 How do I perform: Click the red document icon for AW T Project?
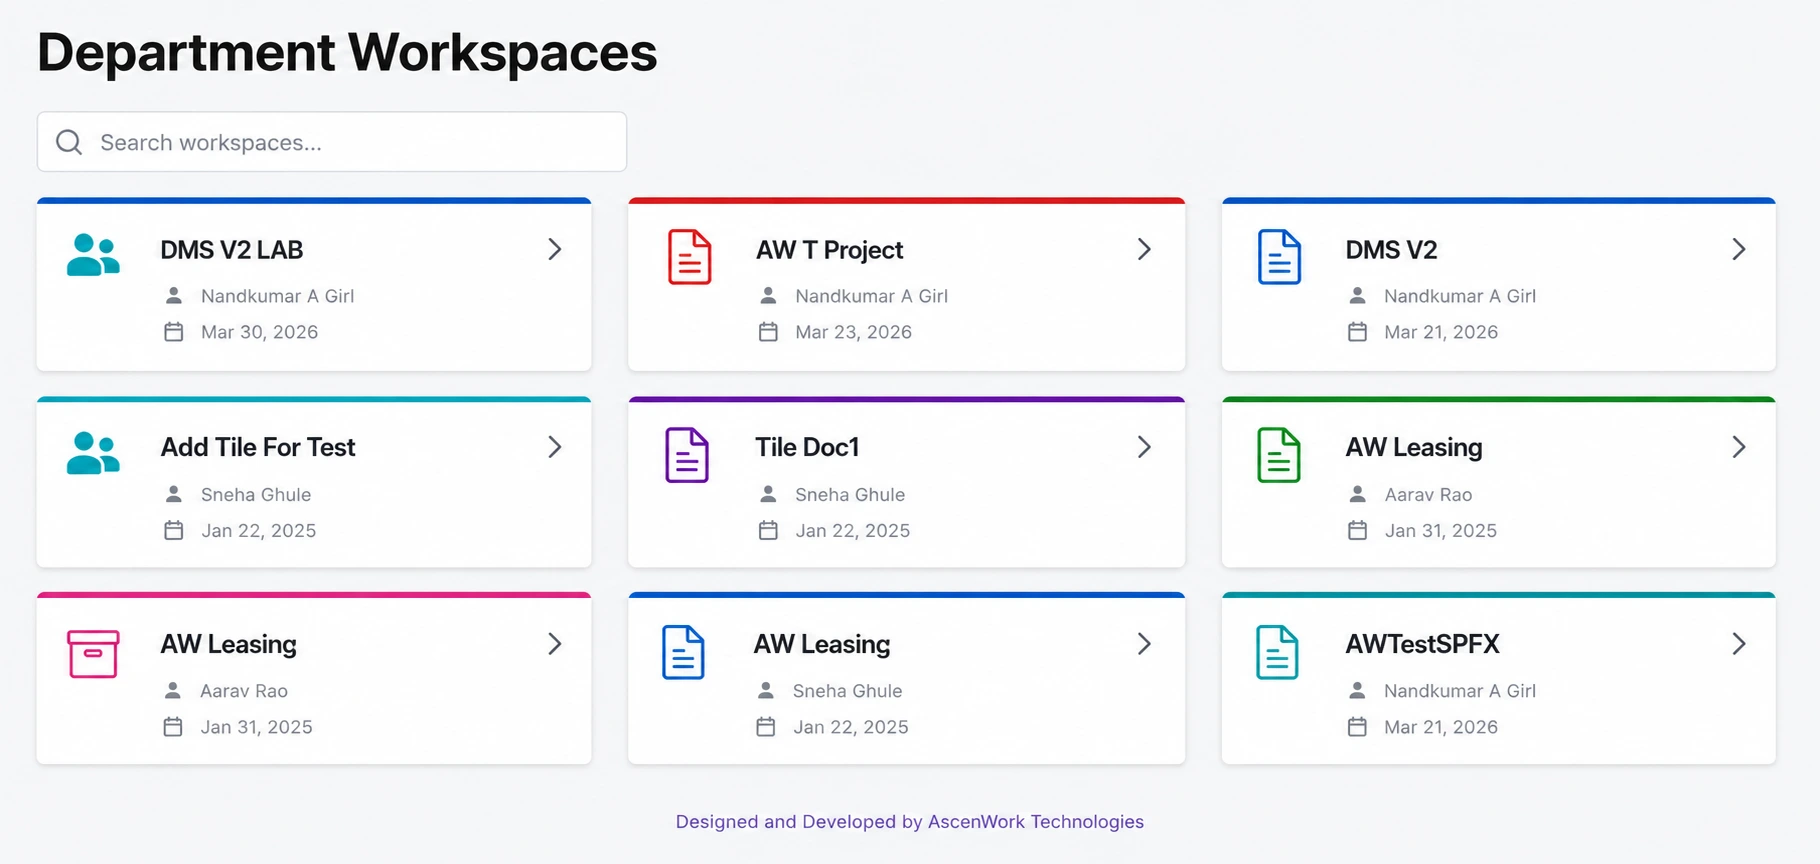coord(689,257)
